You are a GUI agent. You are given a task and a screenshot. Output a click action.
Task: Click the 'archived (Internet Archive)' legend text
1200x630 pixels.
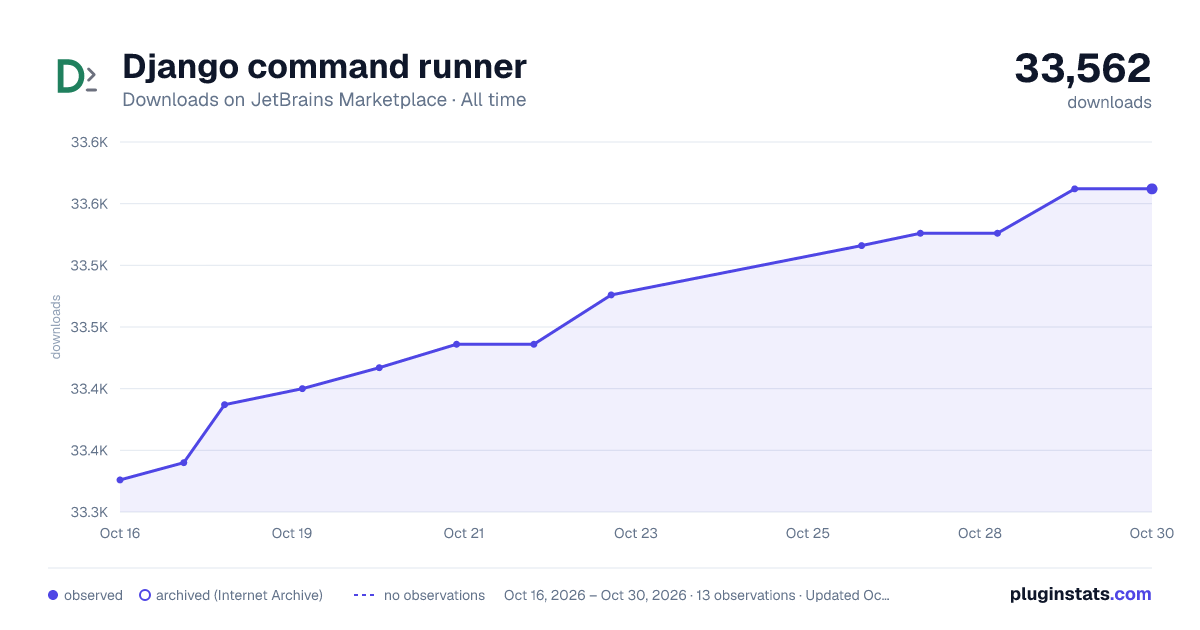click(x=239, y=595)
